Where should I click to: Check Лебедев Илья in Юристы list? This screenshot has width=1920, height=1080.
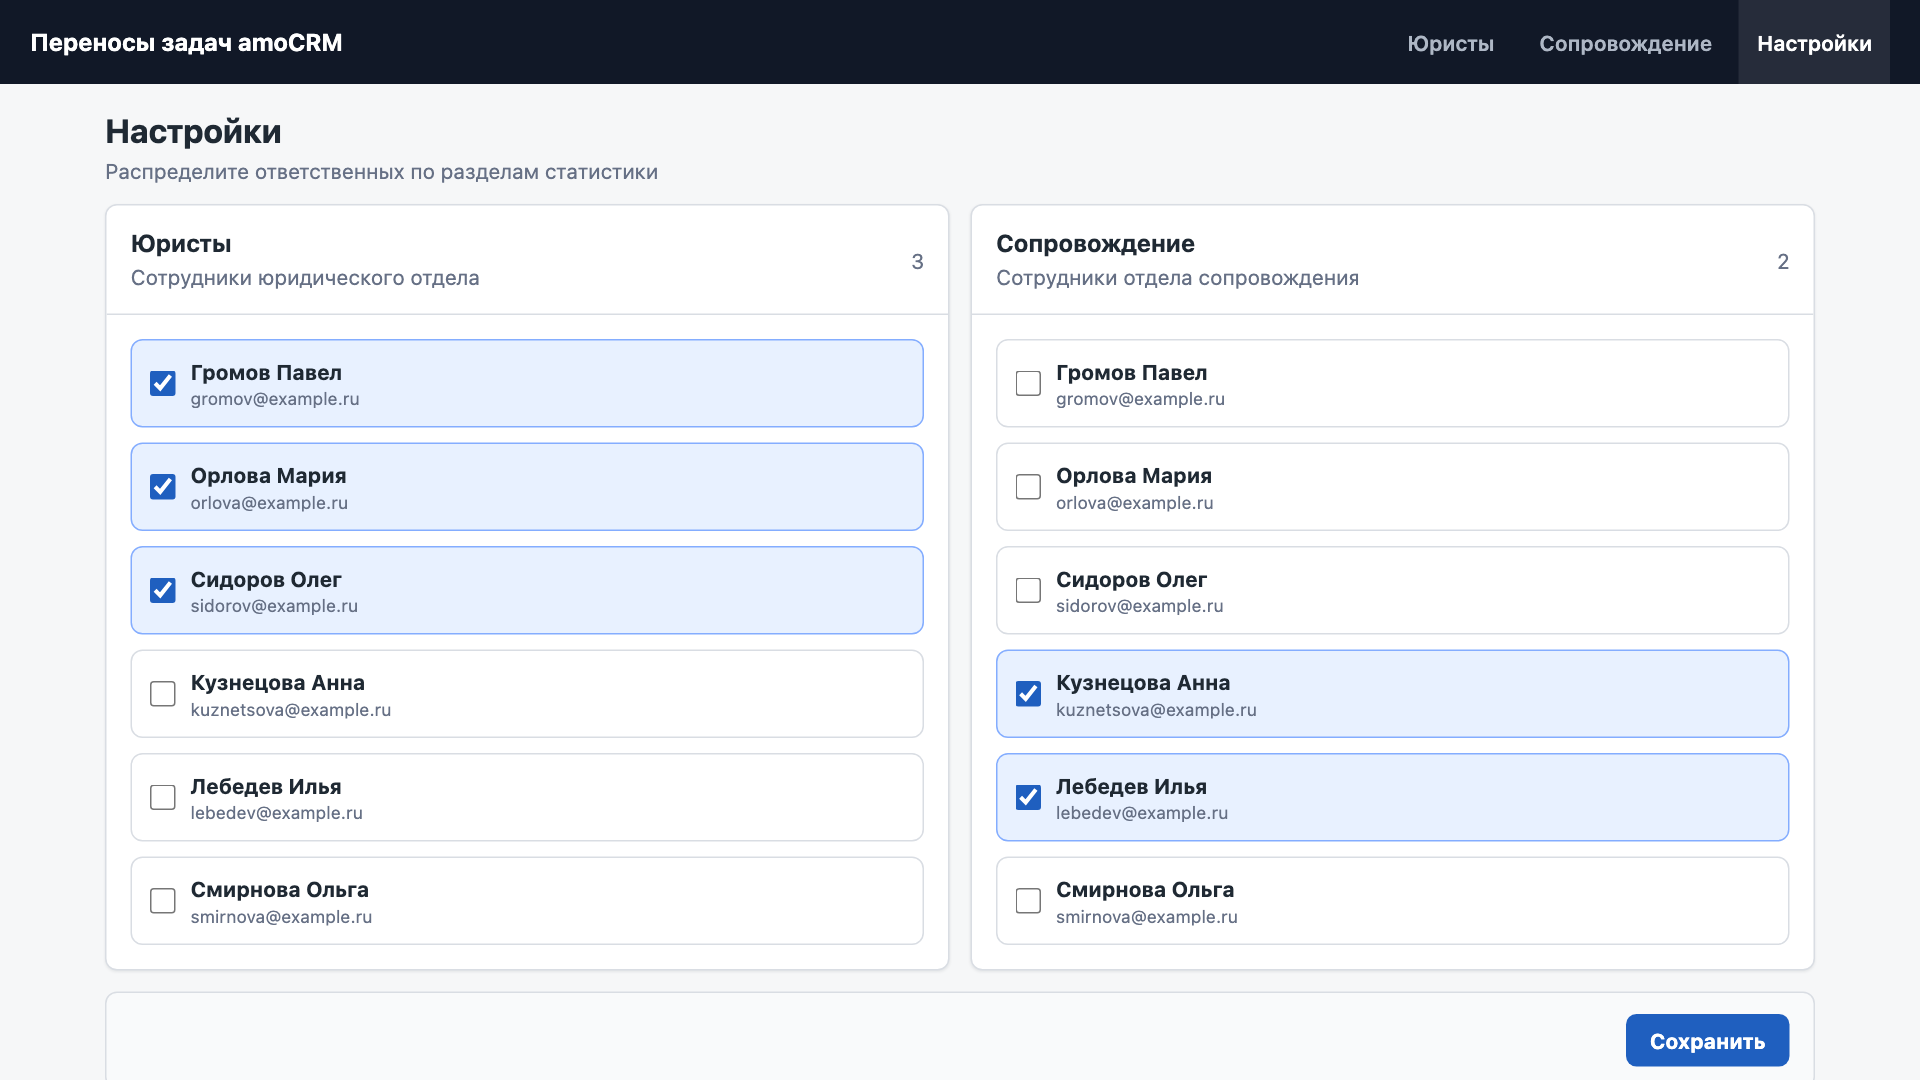[163, 797]
